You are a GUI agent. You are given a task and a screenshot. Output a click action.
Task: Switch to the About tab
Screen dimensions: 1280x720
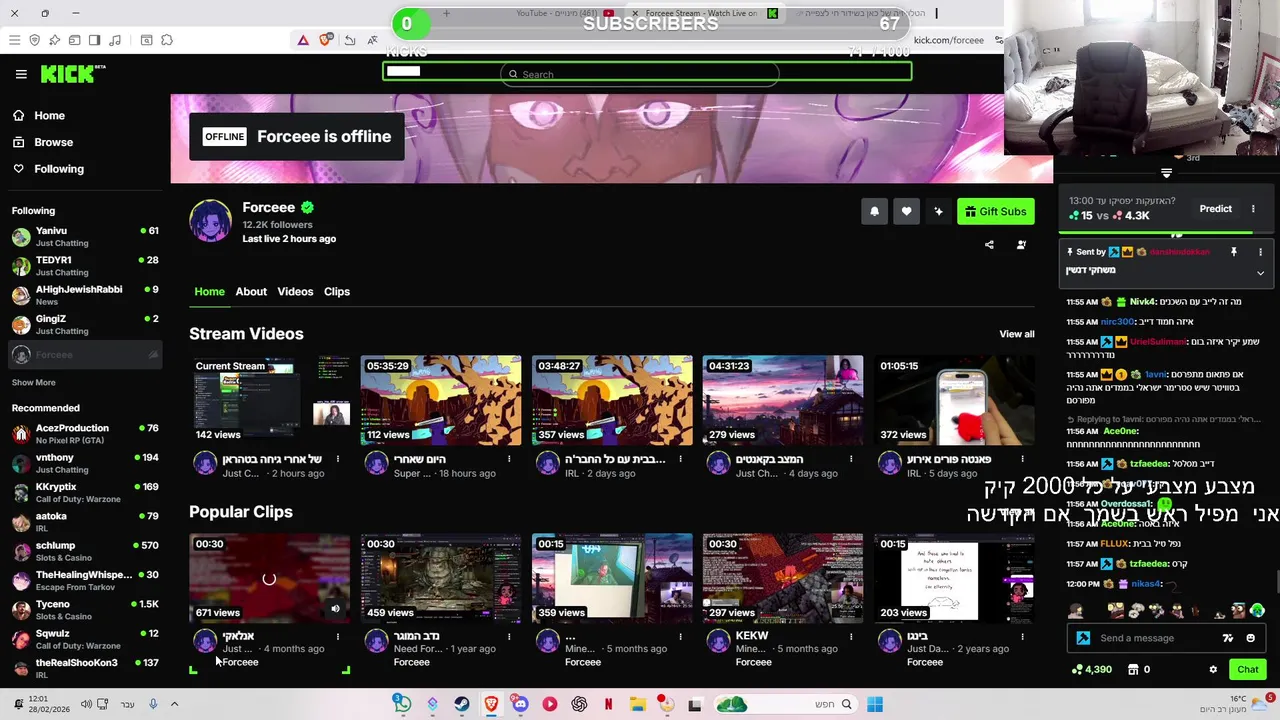(x=251, y=291)
